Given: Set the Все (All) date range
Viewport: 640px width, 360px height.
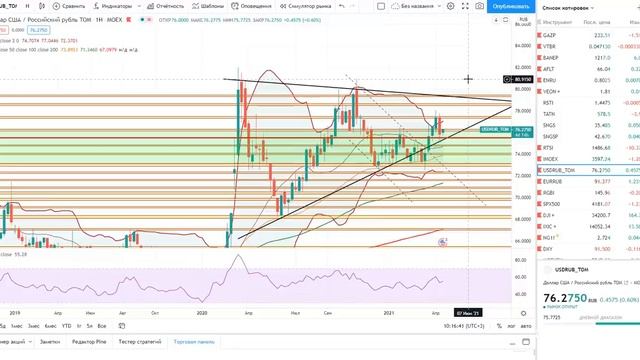Looking at the screenshot, I should coord(102,326).
